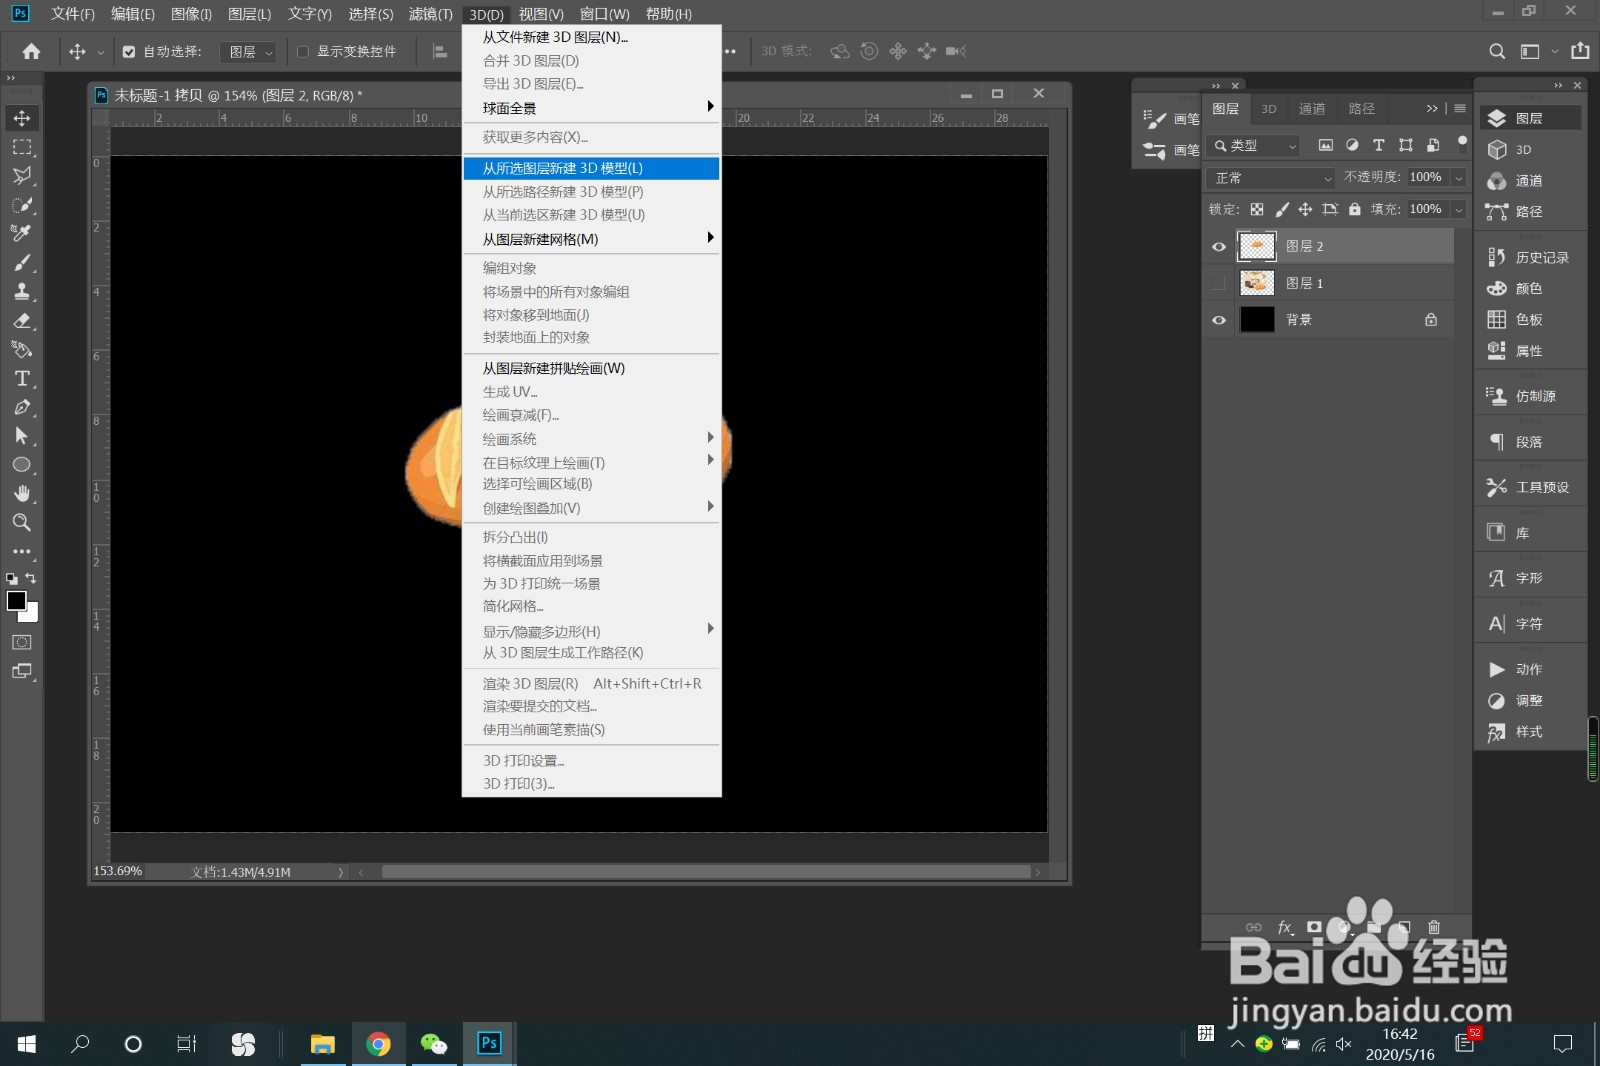
Task: Select the Ellipse shape tool
Action: pos(22,465)
